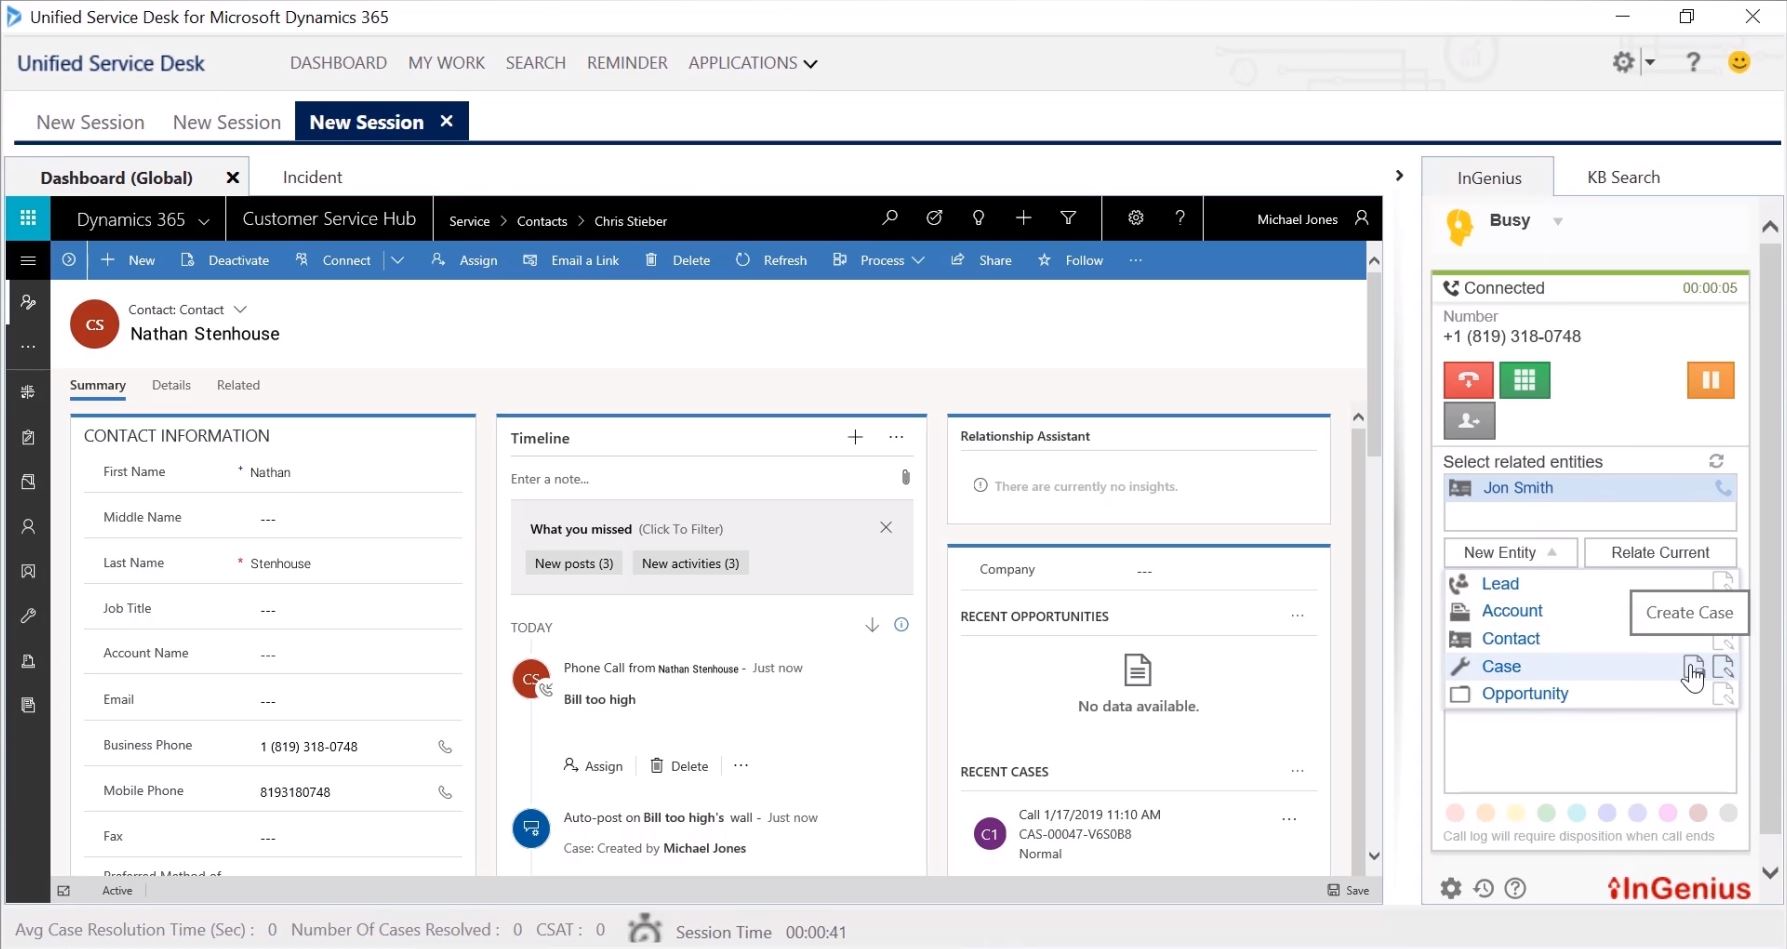Refresh the related entities list in InGenius

[1716, 461]
